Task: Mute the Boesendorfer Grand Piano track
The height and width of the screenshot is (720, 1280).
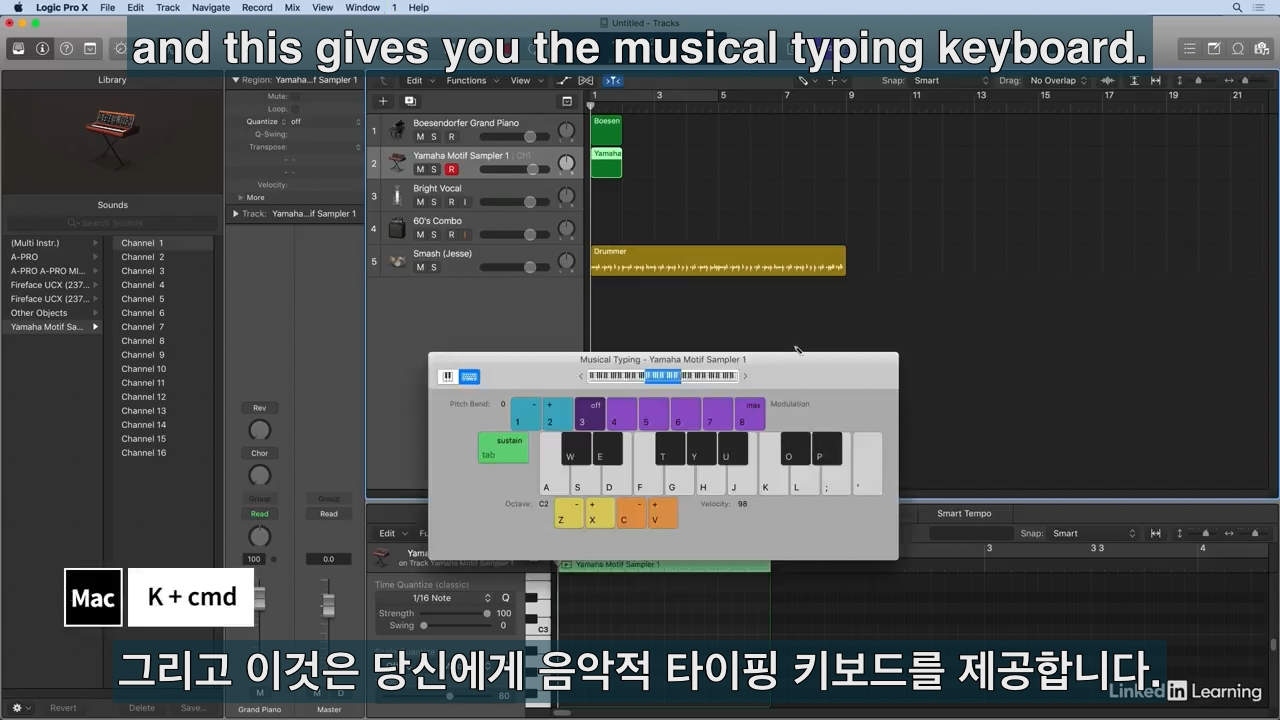Action: 420,137
